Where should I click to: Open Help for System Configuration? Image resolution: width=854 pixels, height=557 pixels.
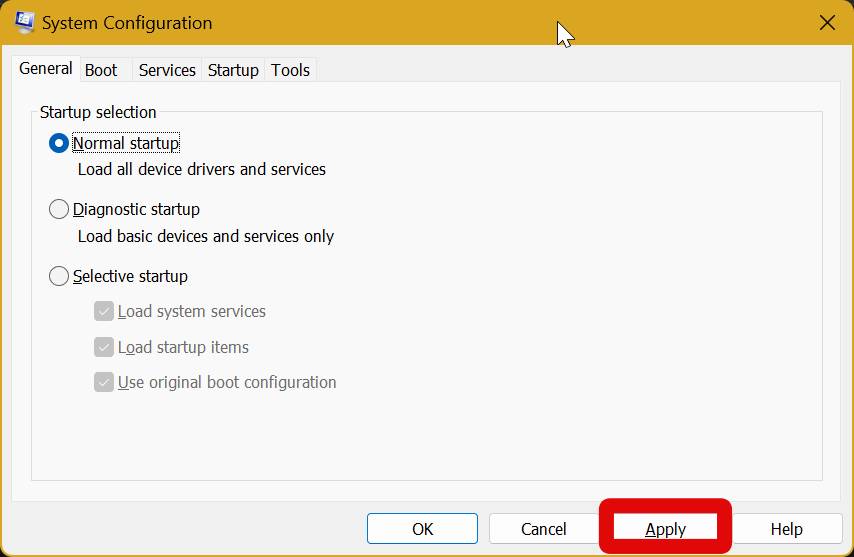coord(787,529)
